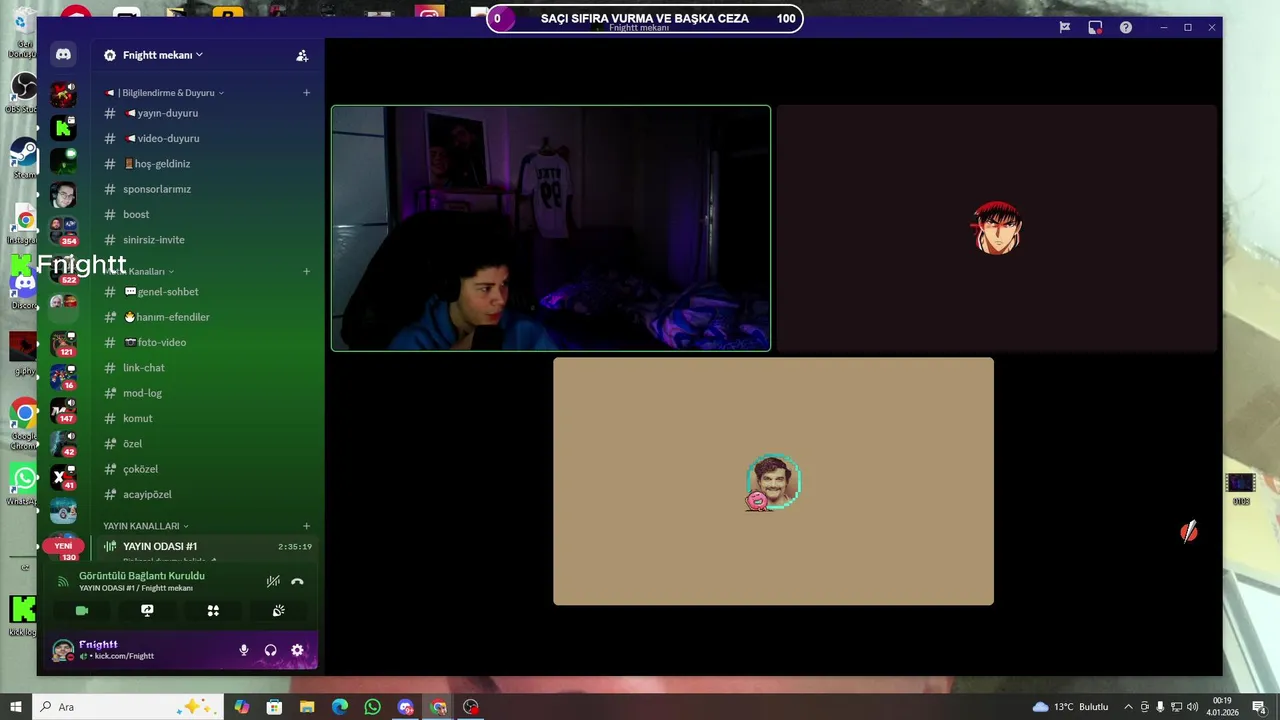Image resolution: width=1280 pixels, height=720 pixels.
Task: Toggle camera in the voice panel
Action: pyautogui.click(x=82, y=610)
